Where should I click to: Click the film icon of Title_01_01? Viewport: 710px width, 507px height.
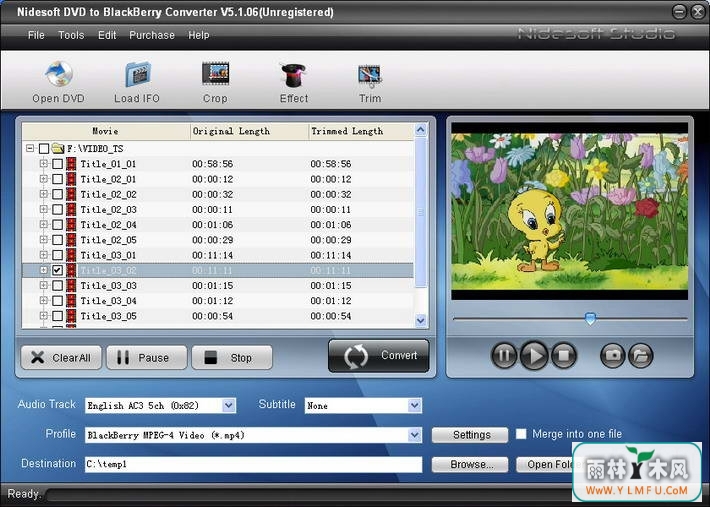pos(71,164)
